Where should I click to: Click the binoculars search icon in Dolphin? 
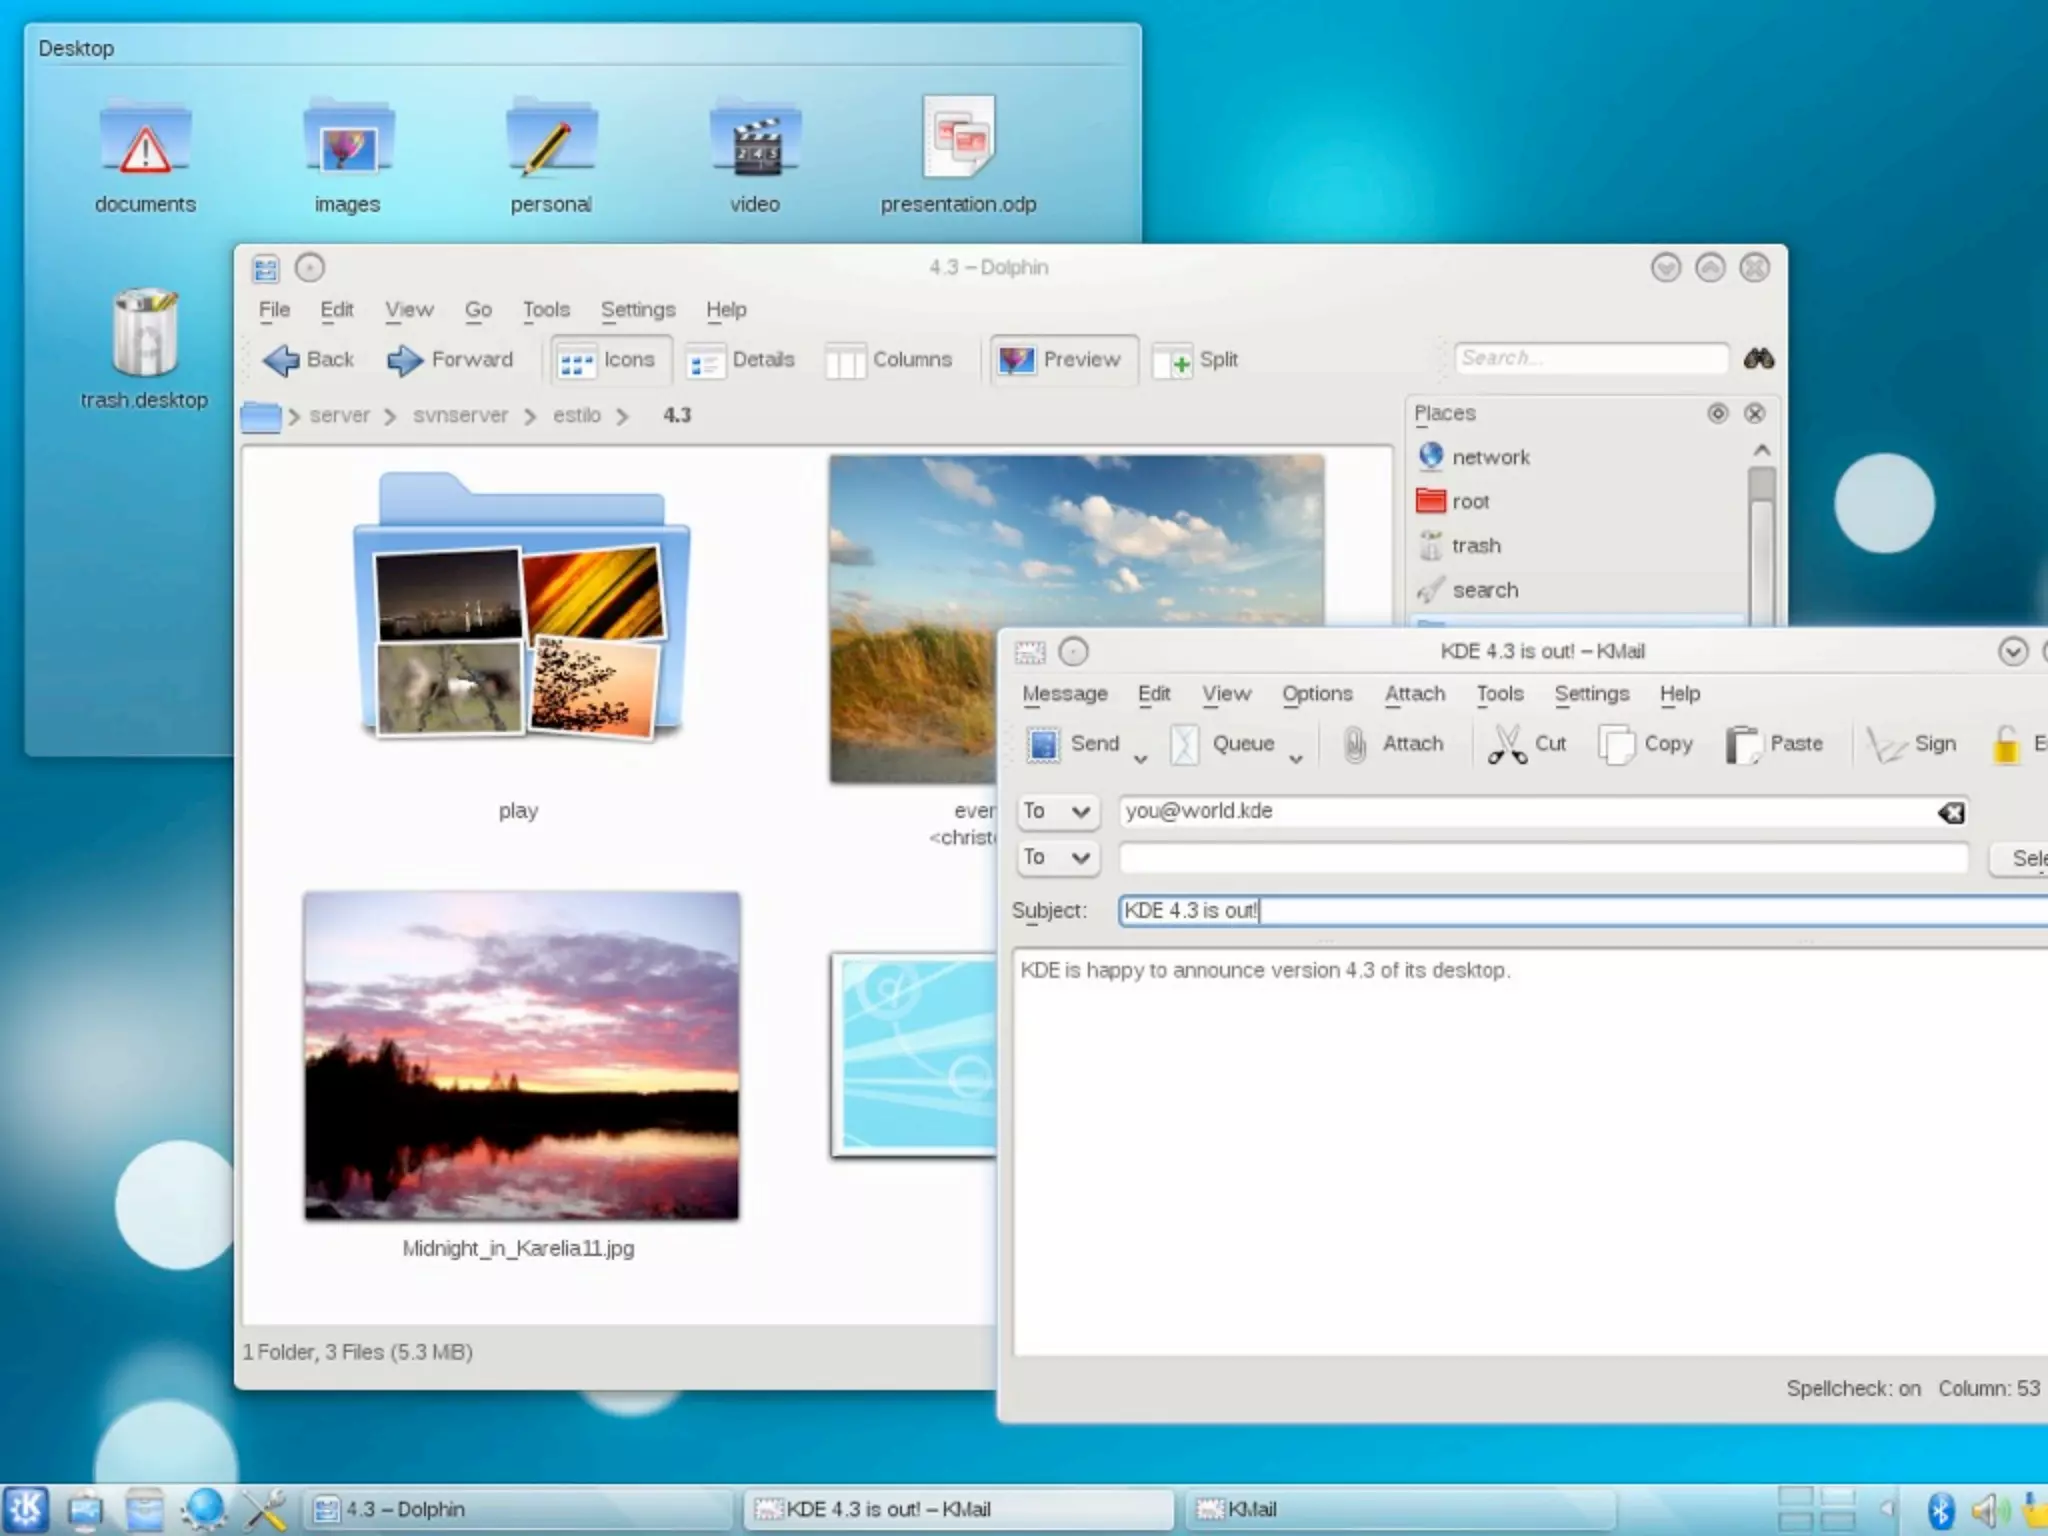[1759, 358]
